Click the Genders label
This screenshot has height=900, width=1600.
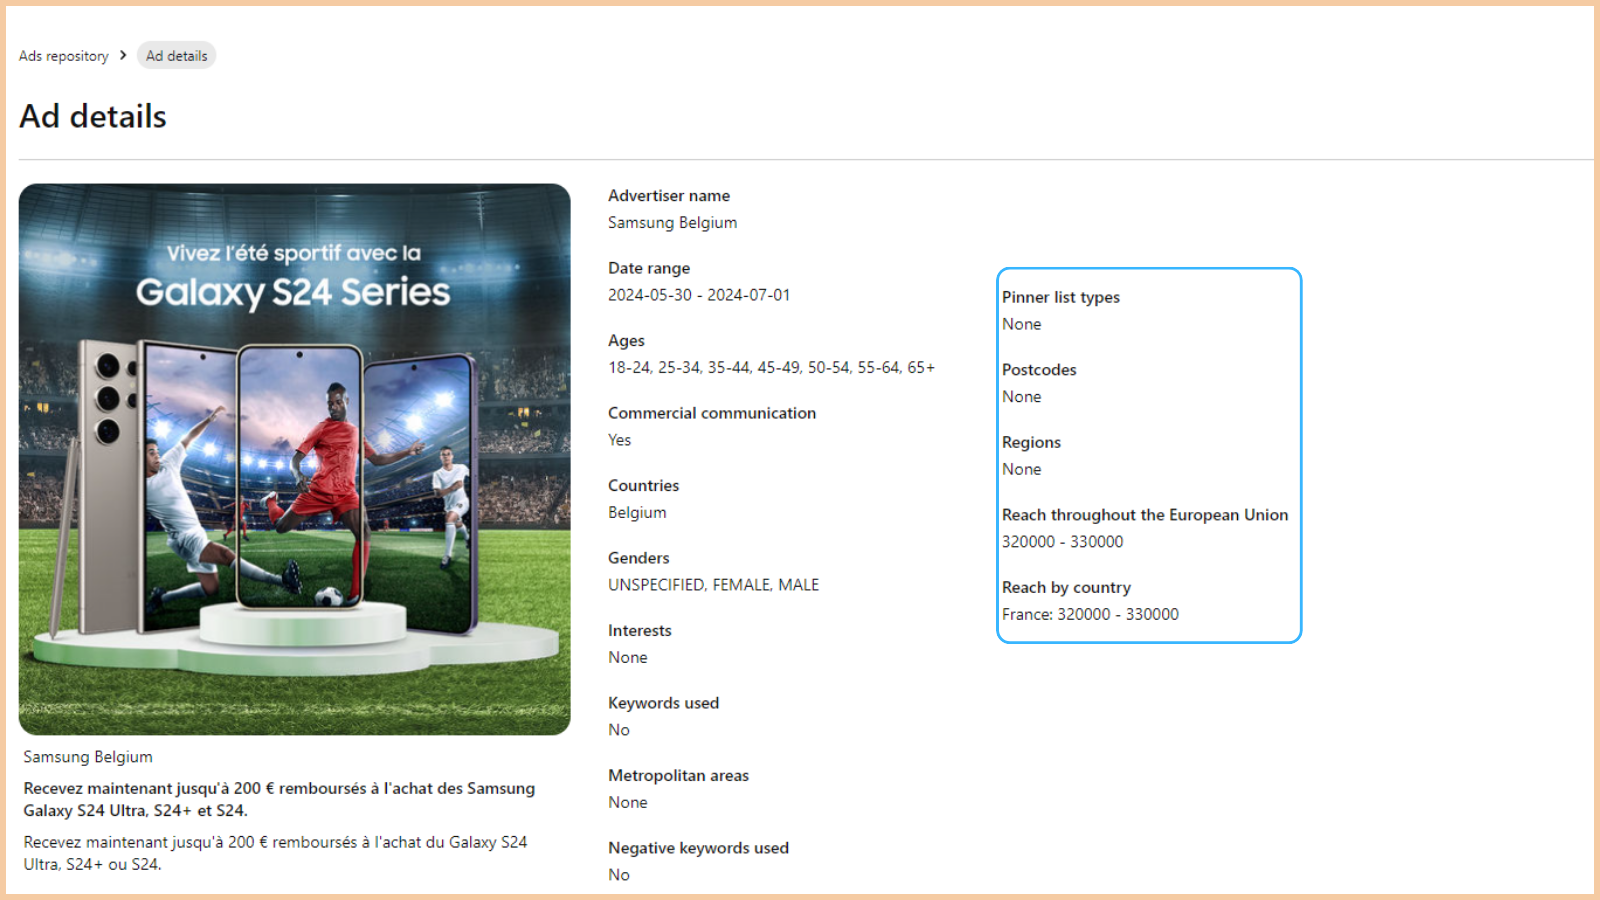click(638, 558)
